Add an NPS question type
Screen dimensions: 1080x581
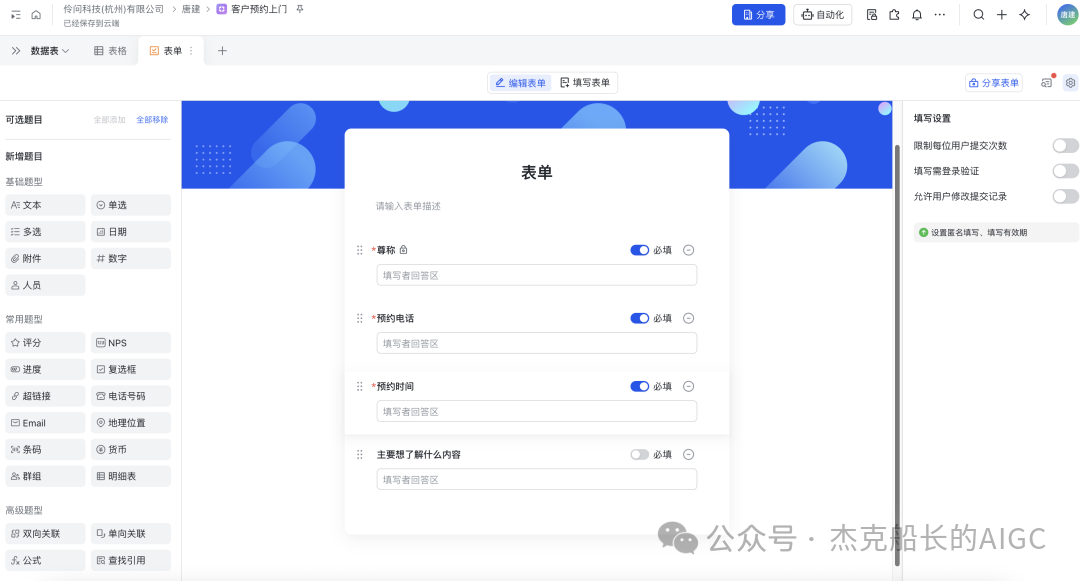coord(131,343)
